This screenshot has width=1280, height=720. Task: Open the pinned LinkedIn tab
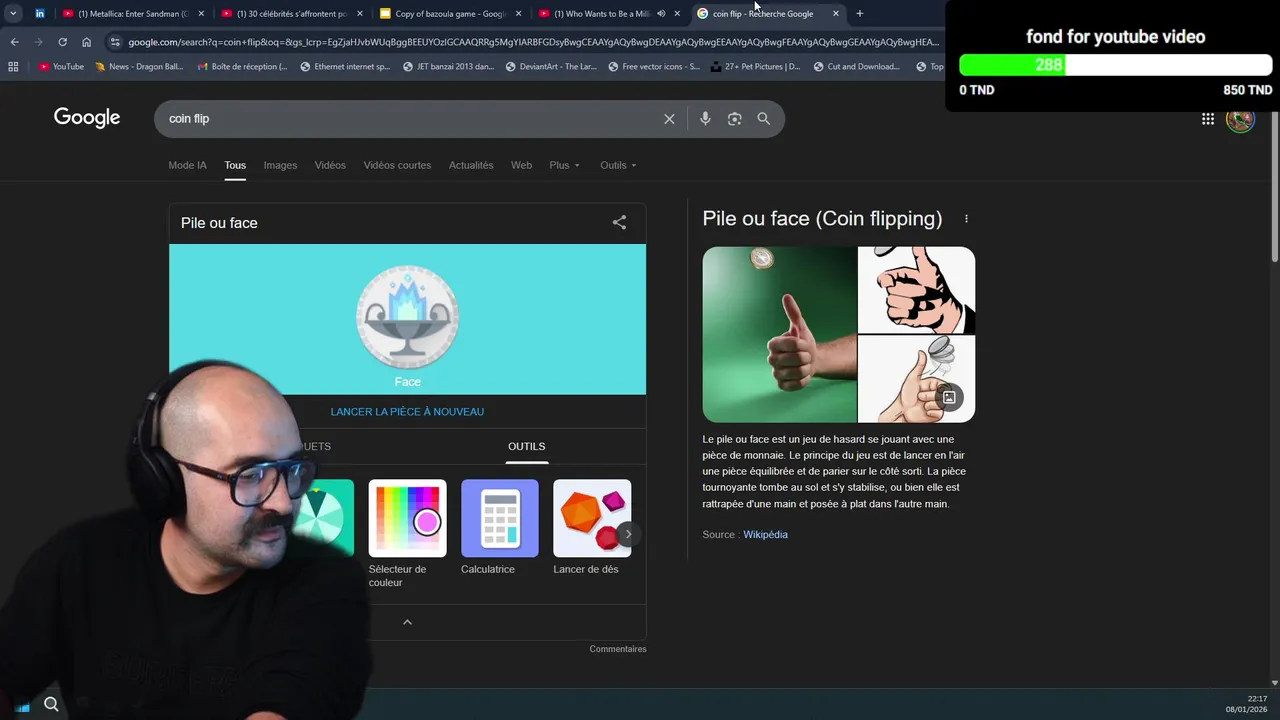[x=40, y=14]
